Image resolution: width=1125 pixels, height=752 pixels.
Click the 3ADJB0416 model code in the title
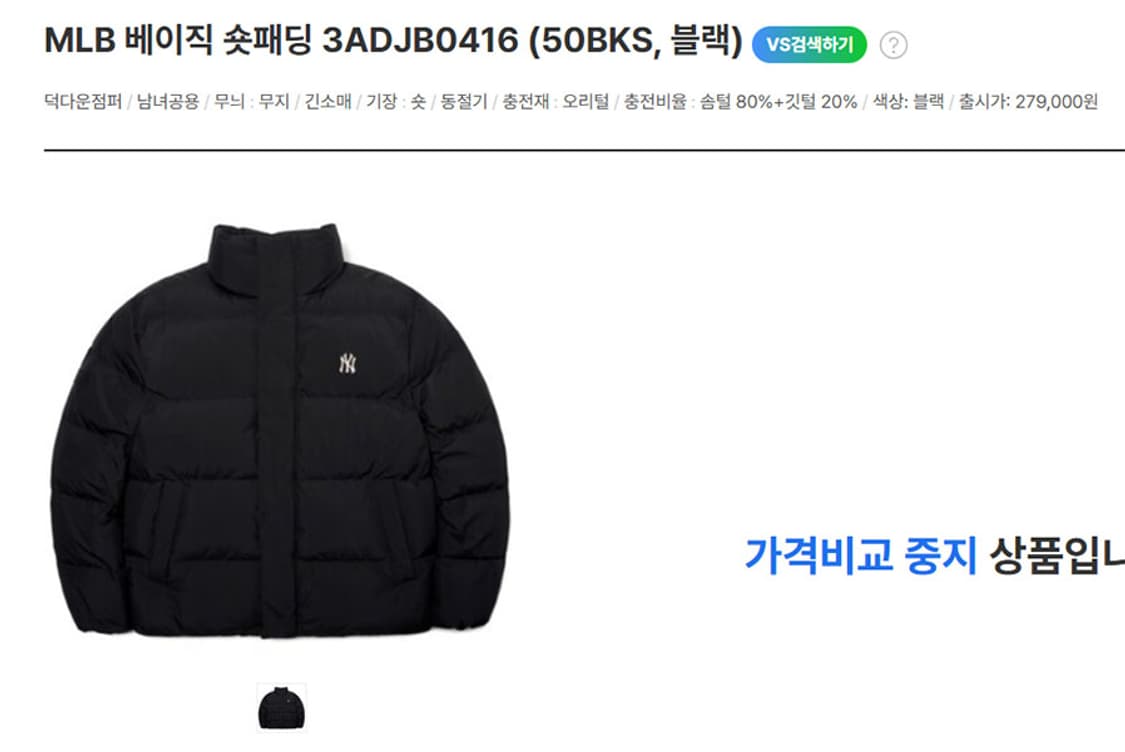[420, 40]
